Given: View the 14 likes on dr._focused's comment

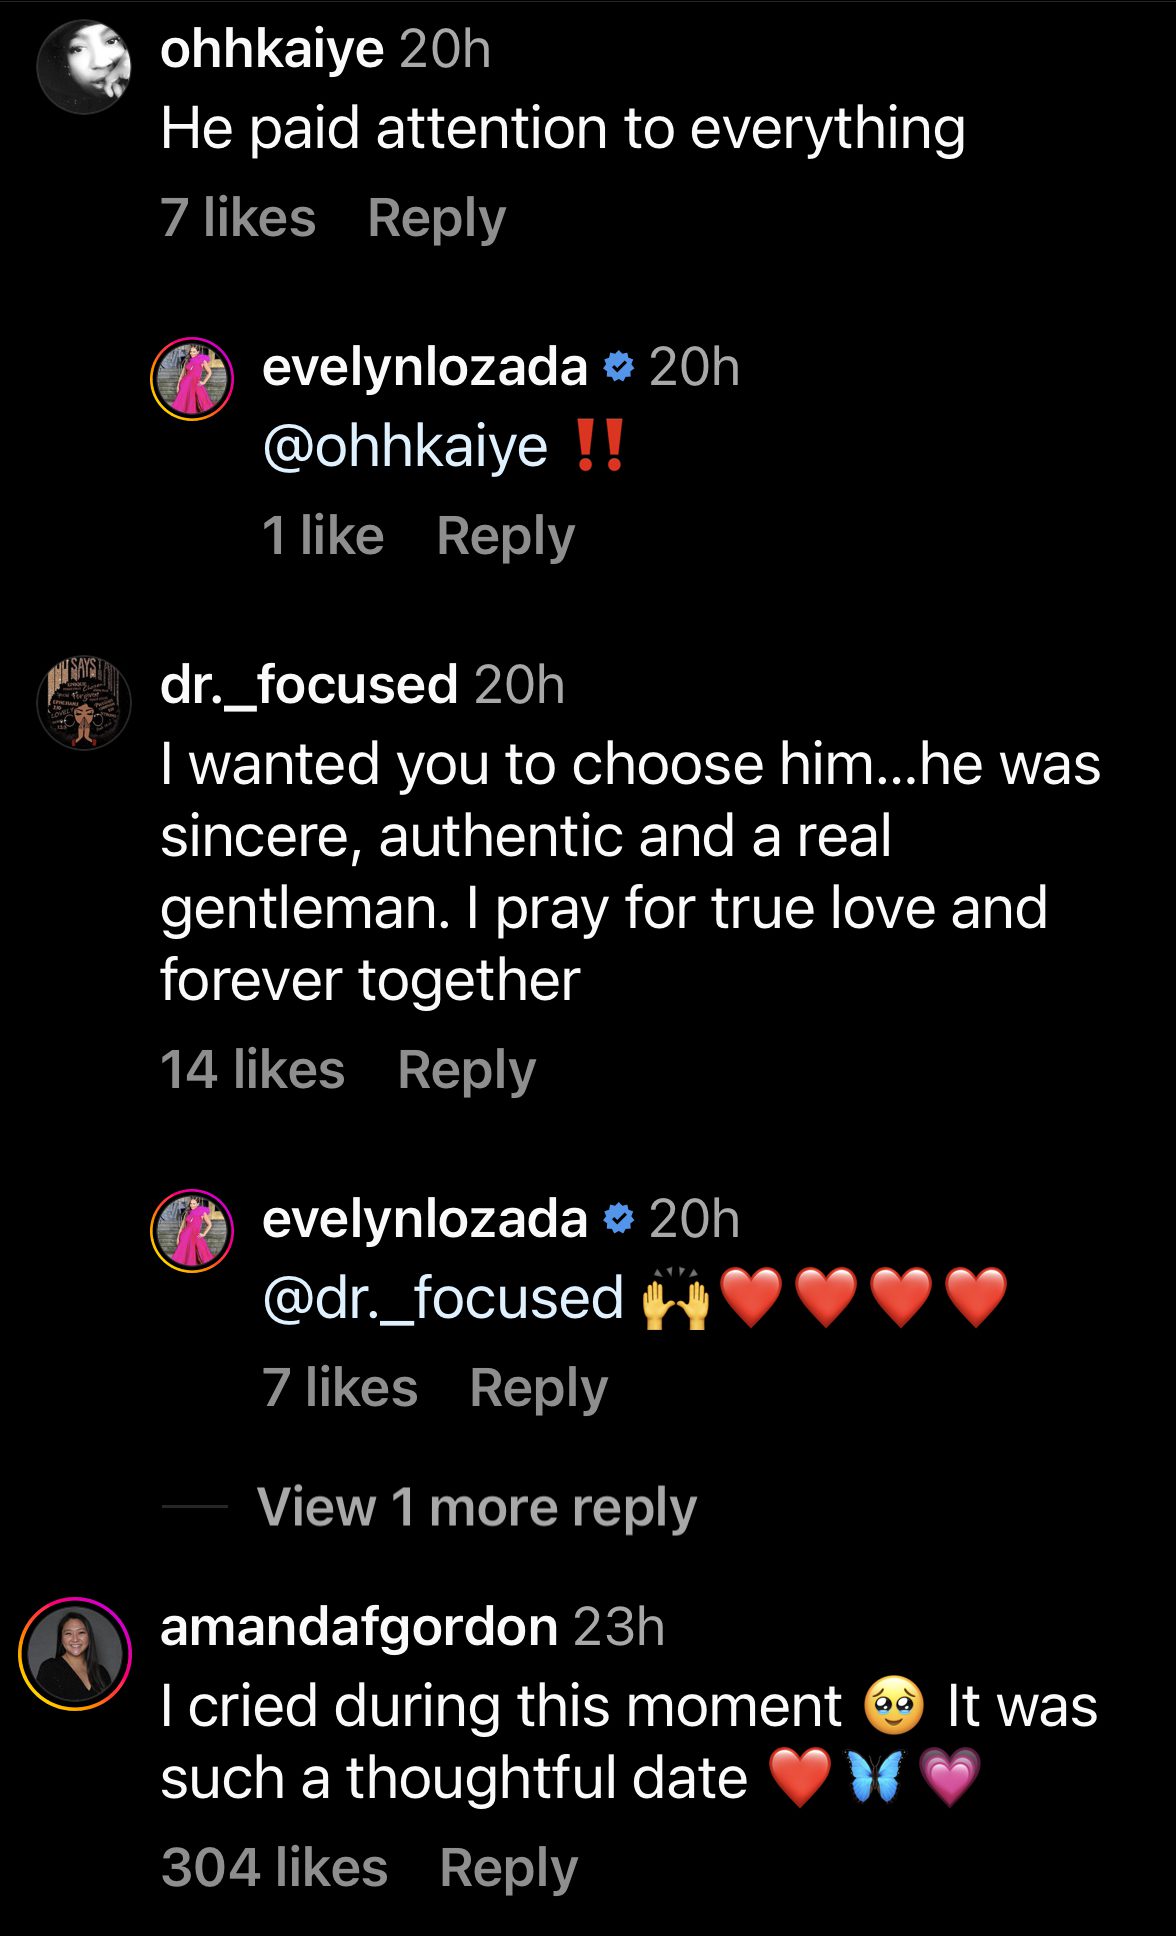Looking at the screenshot, I should point(252,1070).
